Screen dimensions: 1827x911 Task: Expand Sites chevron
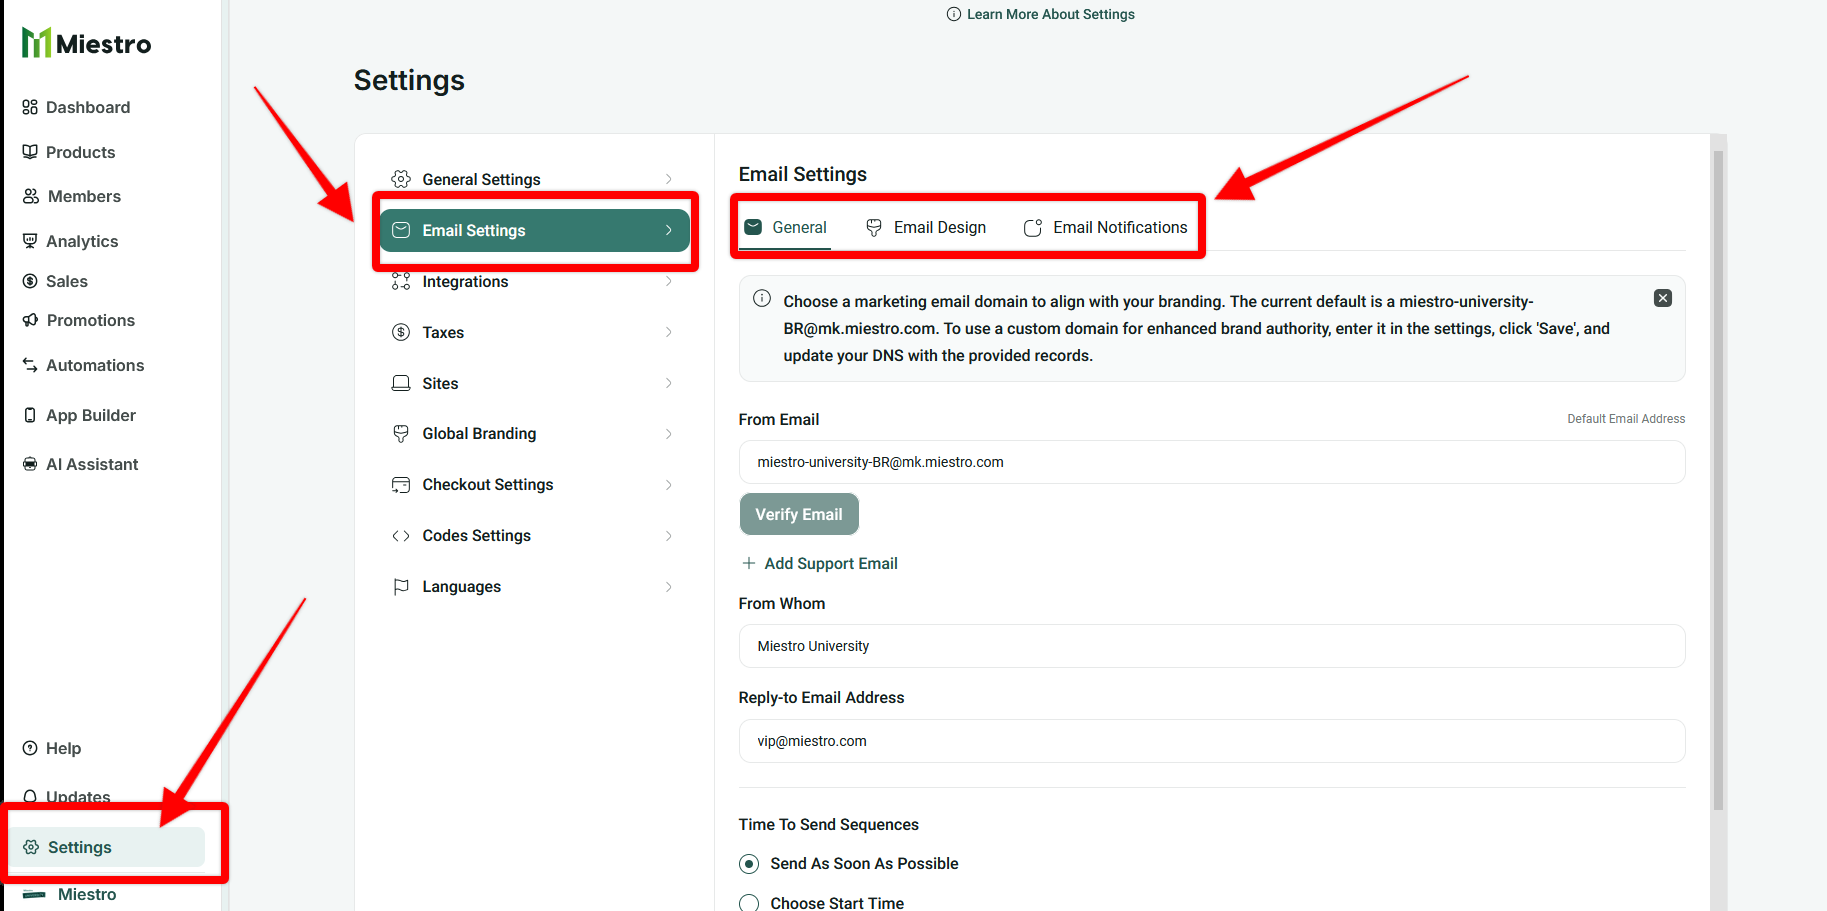[669, 383]
